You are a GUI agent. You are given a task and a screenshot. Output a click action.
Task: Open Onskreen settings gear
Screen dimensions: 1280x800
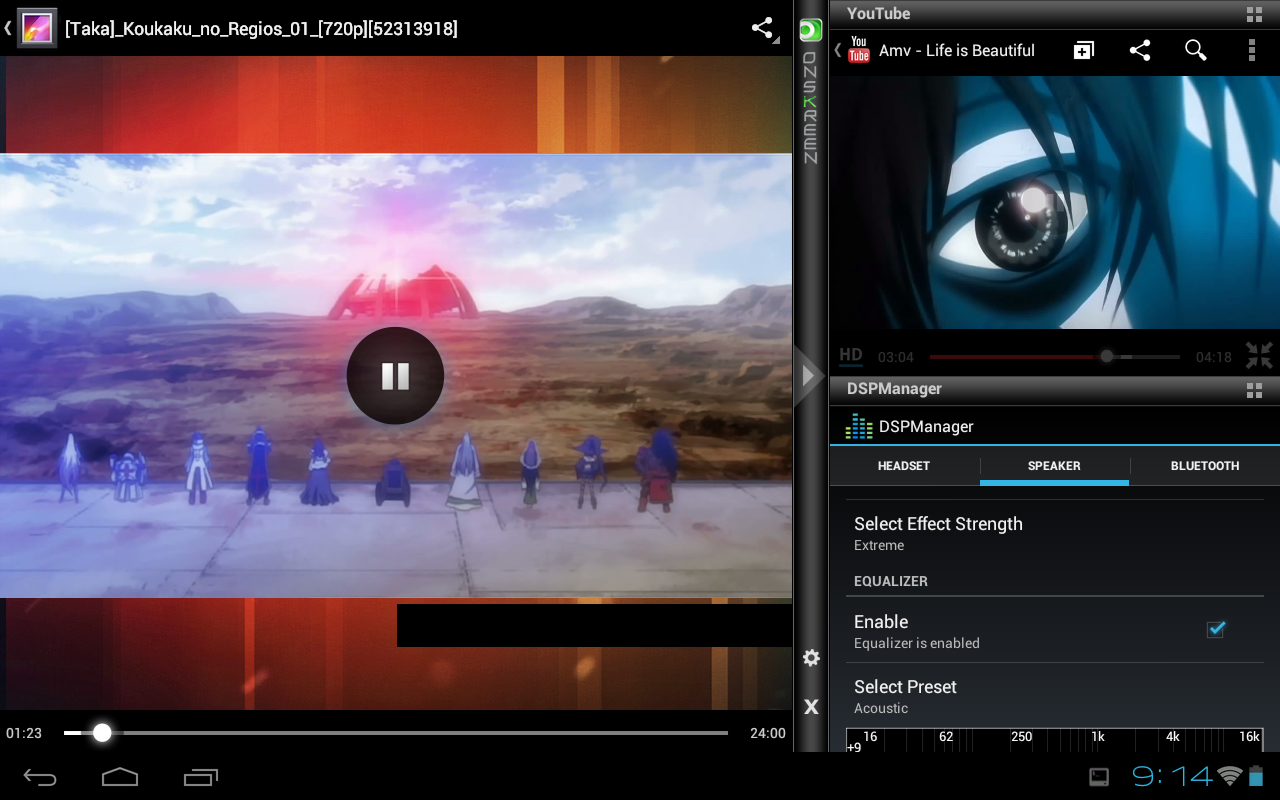[x=811, y=658]
